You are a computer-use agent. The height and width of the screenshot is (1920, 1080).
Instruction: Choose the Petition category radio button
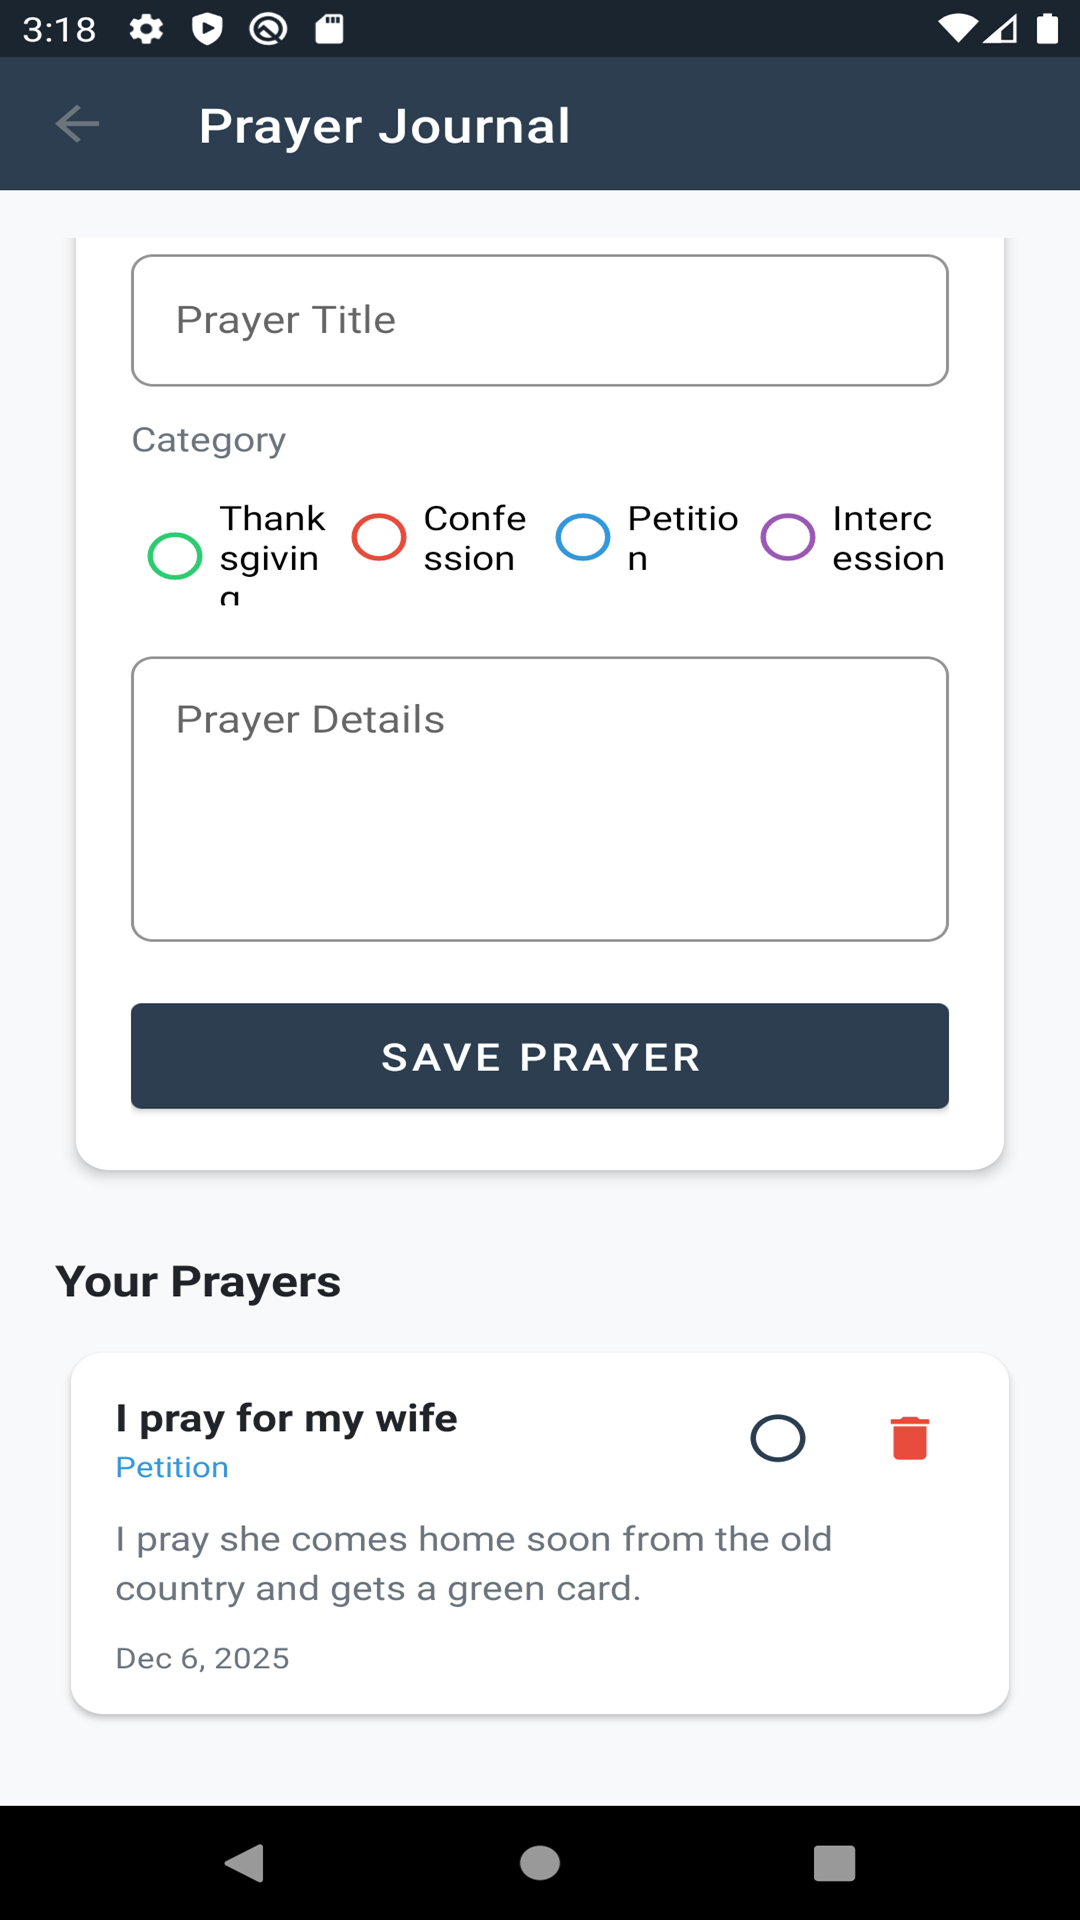583,537
